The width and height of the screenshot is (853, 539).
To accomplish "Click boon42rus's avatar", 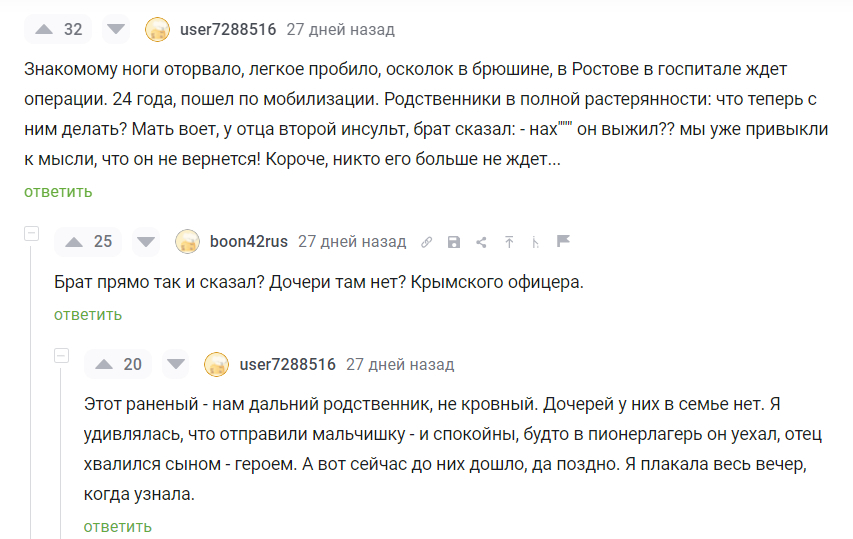I will [x=187, y=242].
